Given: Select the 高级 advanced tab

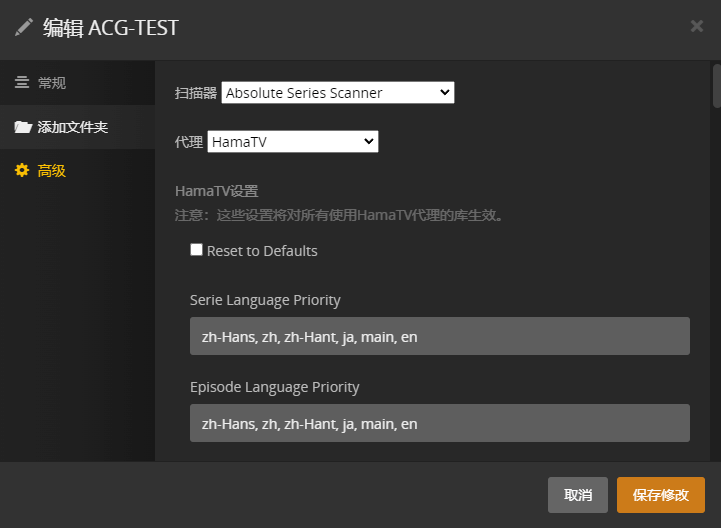Looking at the screenshot, I should pyautogui.click(x=52, y=171).
